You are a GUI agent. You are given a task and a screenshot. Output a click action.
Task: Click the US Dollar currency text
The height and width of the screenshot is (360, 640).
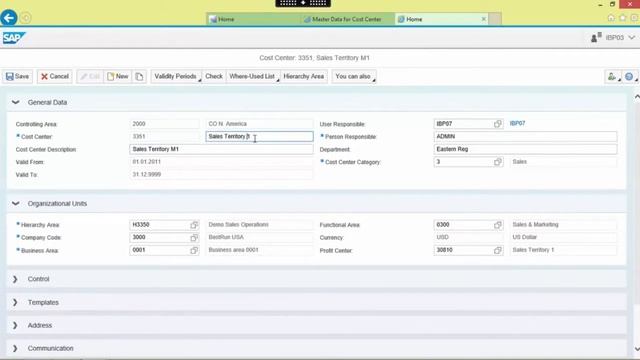524,237
